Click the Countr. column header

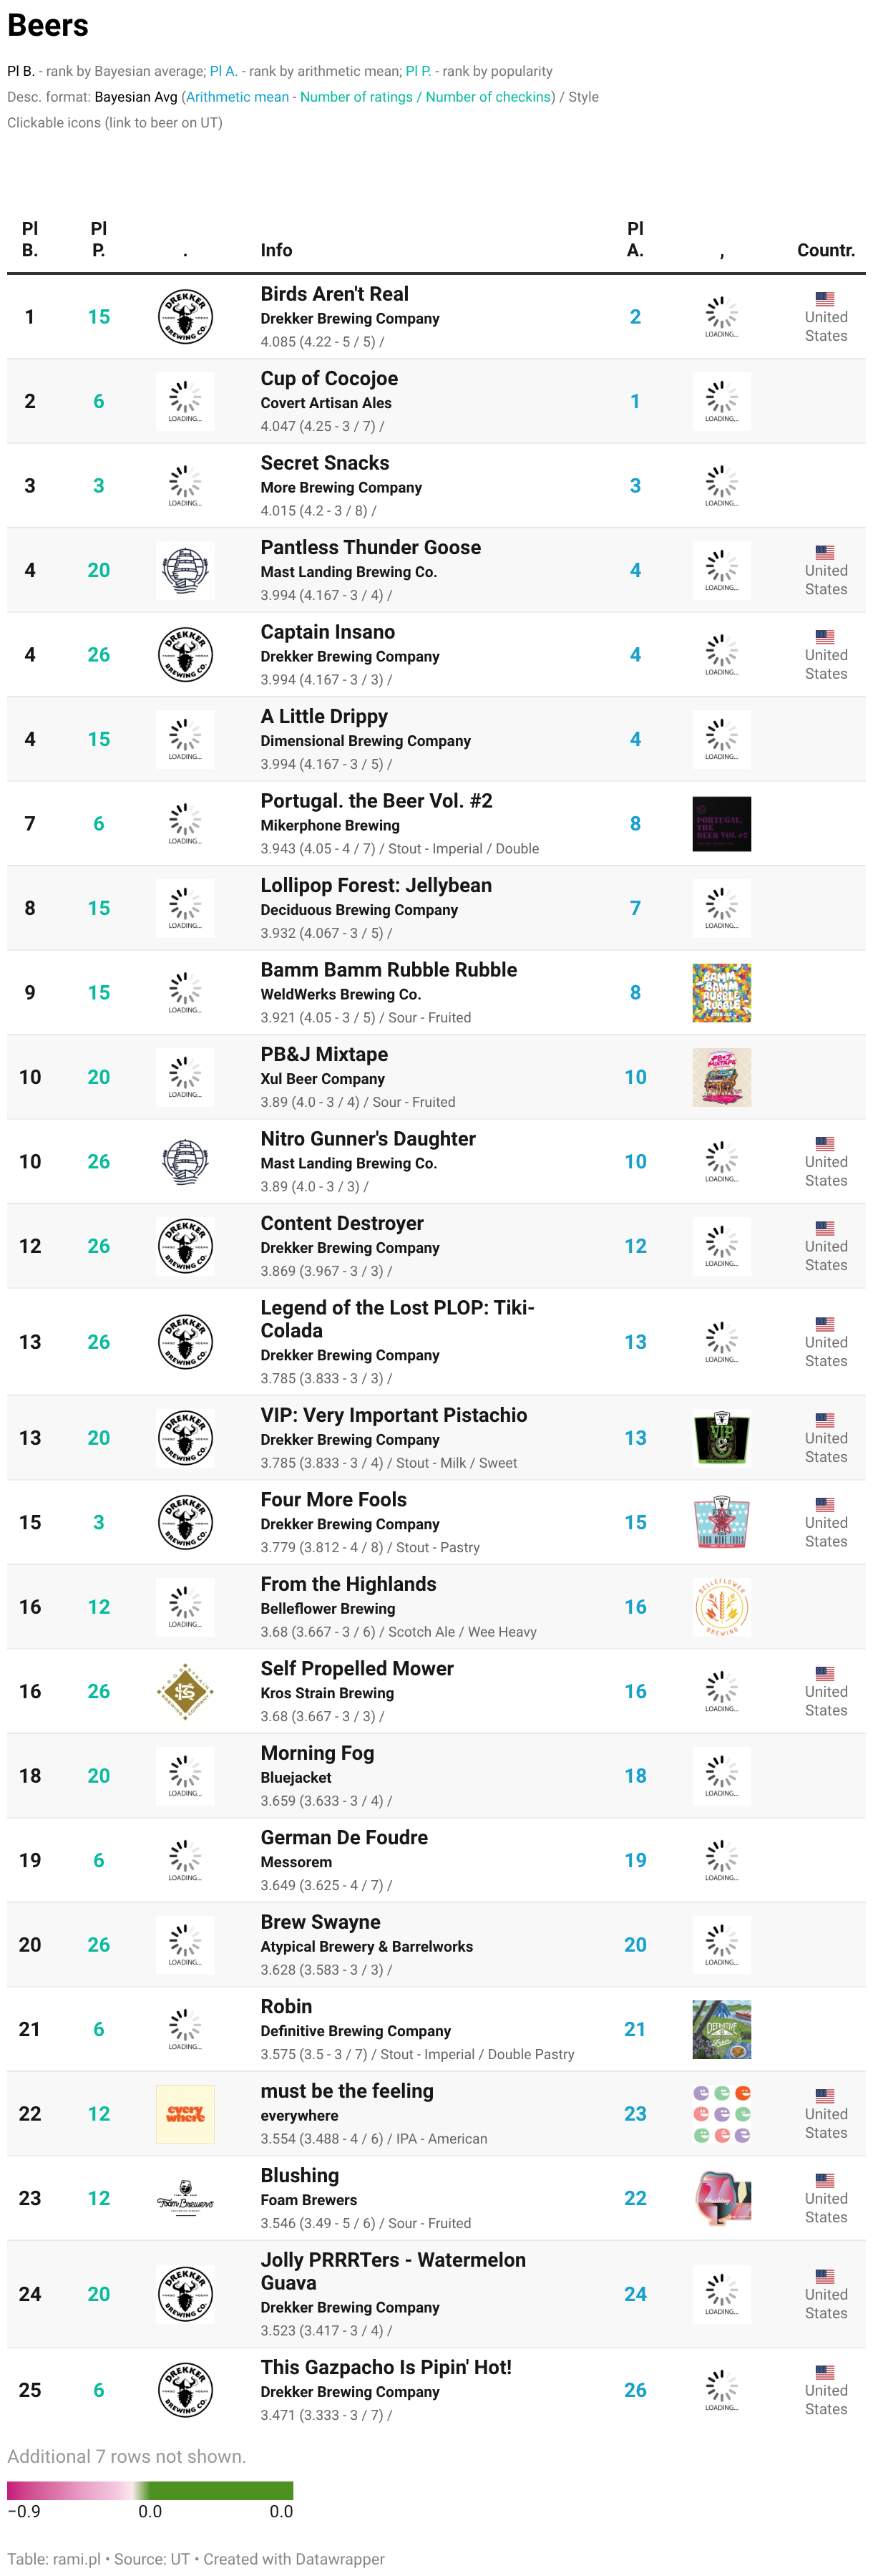[x=825, y=250]
